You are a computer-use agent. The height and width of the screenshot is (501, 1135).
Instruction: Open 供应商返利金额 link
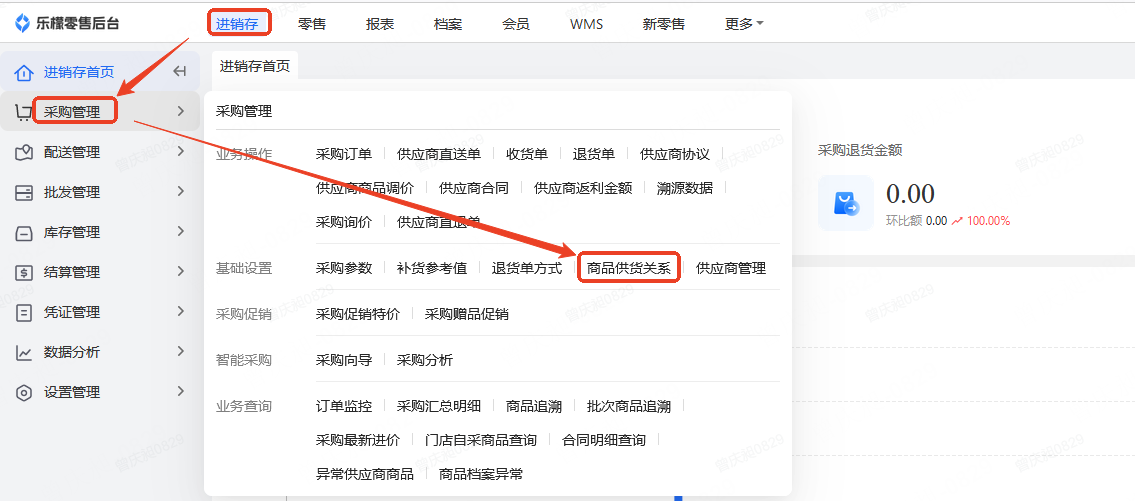pyautogui.click(x=583, y=188)
